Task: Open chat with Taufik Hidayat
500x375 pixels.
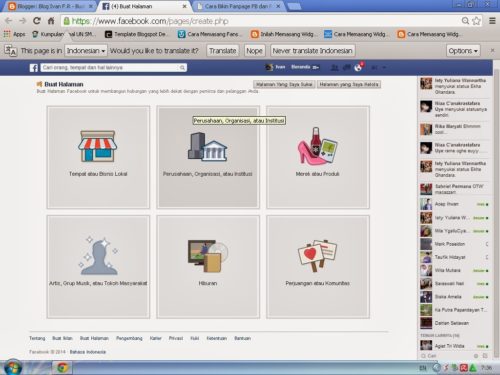Action: click(x=454, y=257)
